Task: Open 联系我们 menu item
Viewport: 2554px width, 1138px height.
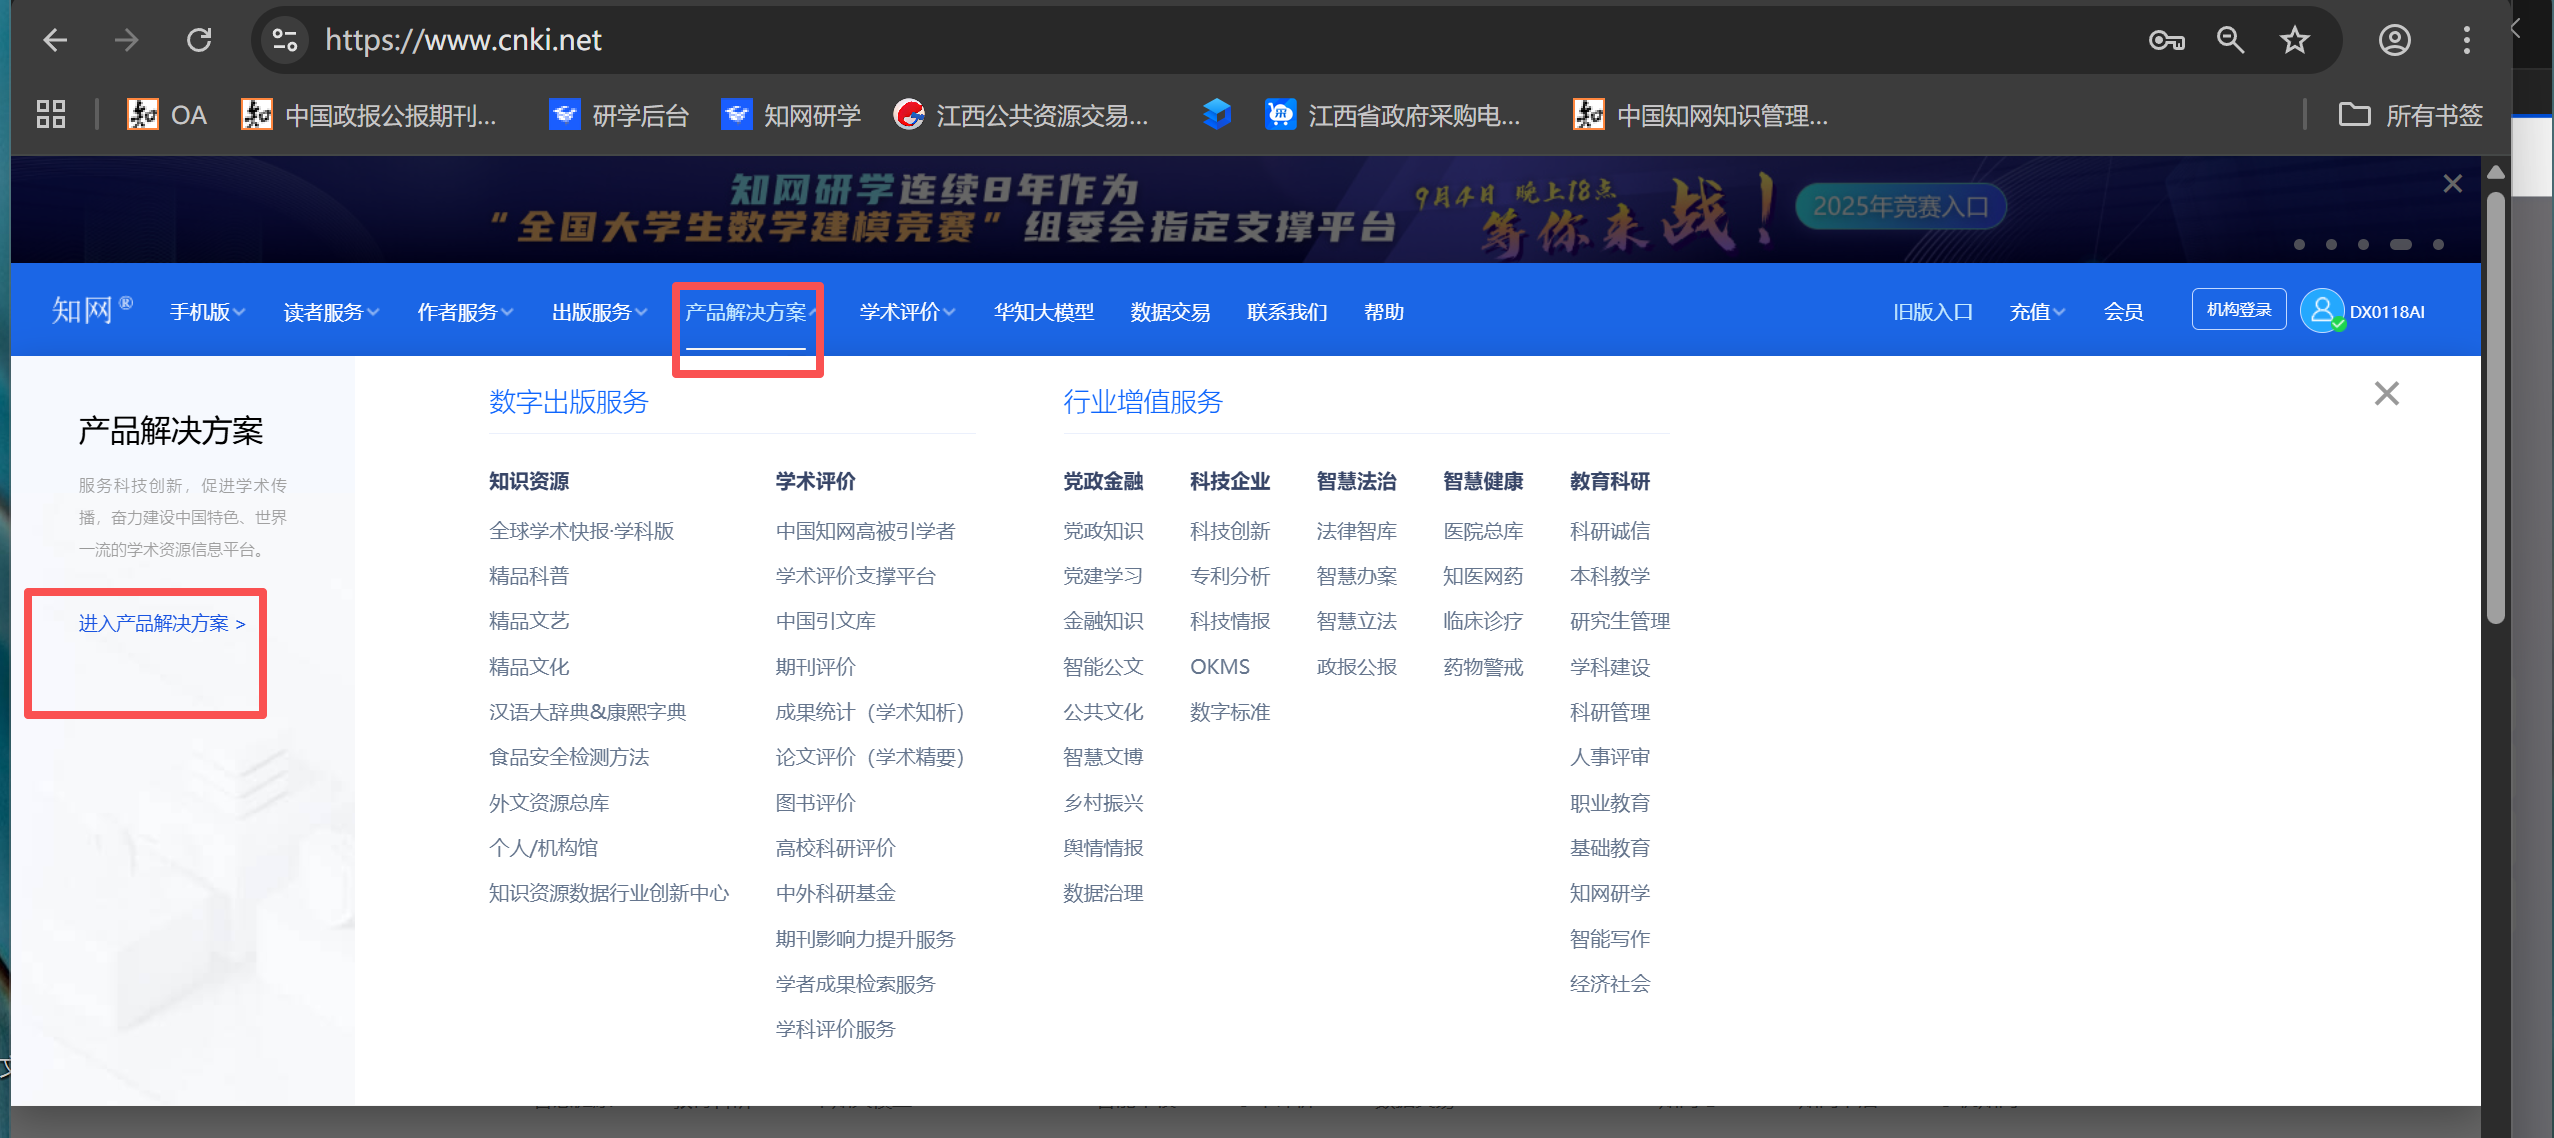Action: click(1287, 312)
